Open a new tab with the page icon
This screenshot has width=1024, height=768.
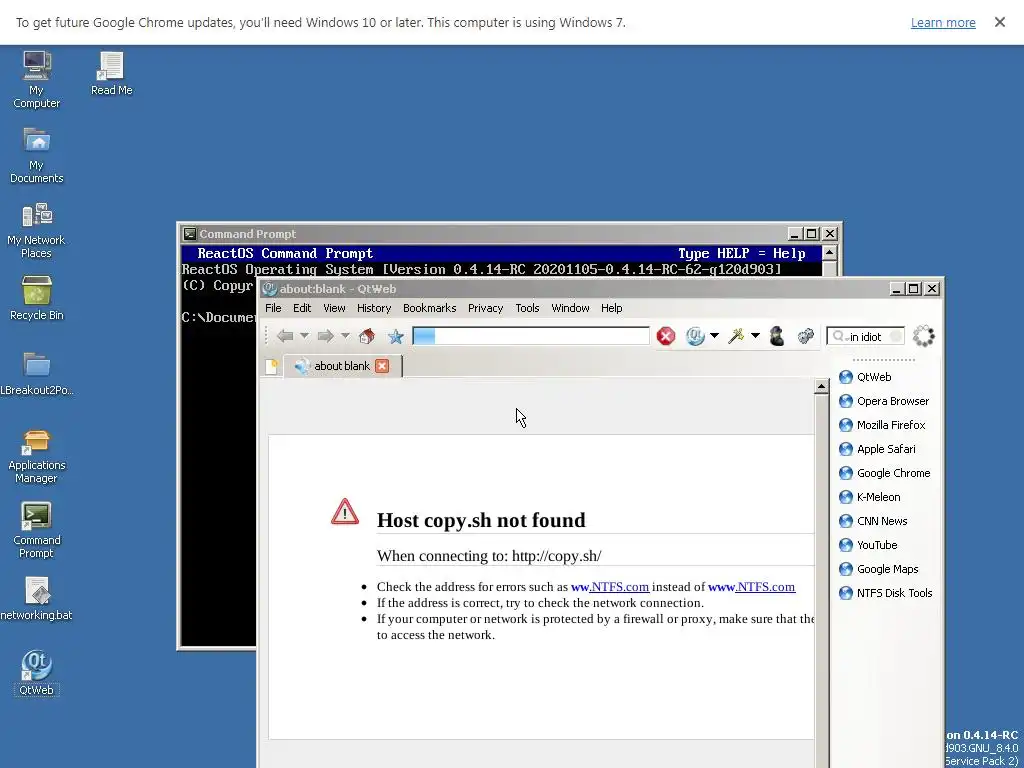click(x=272, y=366)
